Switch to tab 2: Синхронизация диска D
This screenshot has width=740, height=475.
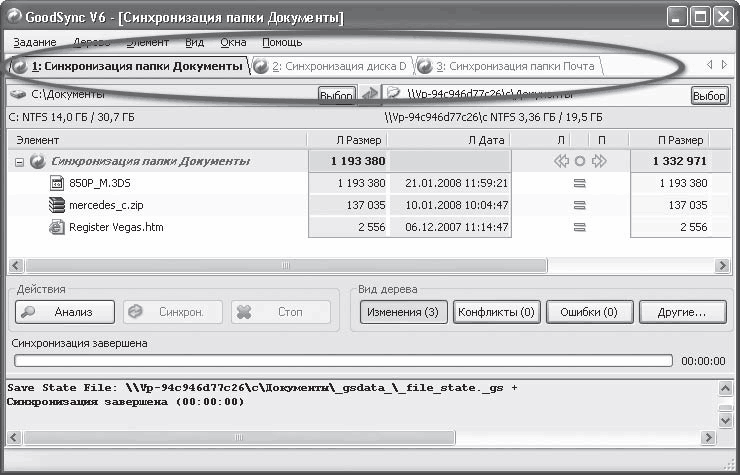click(331, 66)
